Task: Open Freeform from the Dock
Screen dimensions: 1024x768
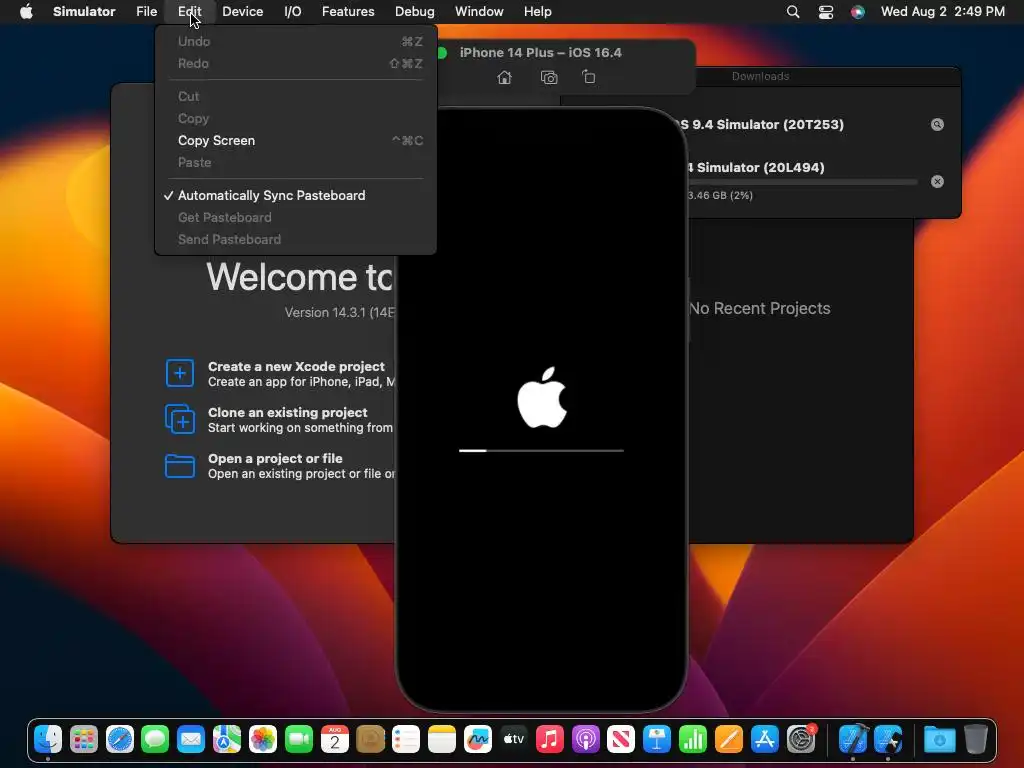Action: click(x=477, y=739)
